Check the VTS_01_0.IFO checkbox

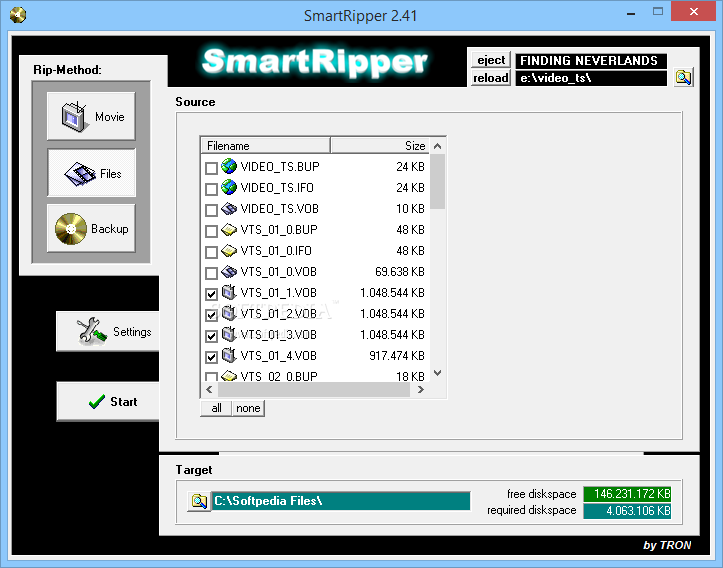point(211,252)
